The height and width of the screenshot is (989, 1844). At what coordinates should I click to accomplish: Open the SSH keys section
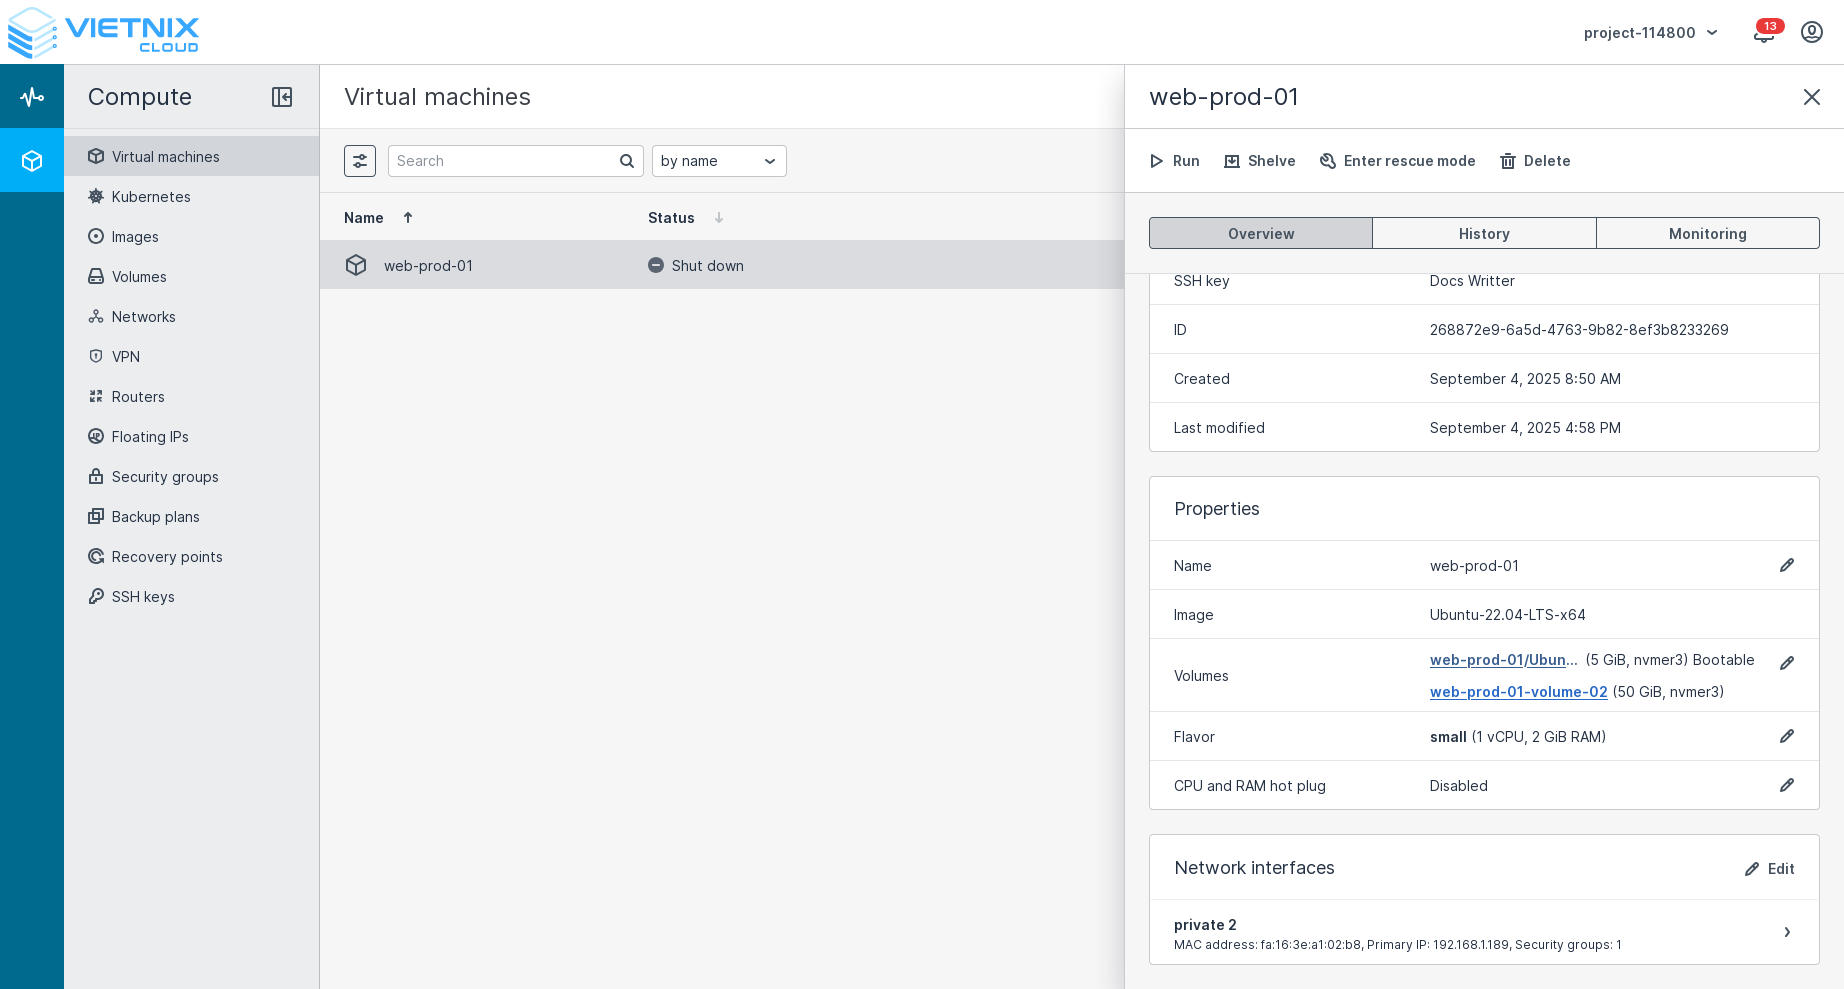pos(142,597)
